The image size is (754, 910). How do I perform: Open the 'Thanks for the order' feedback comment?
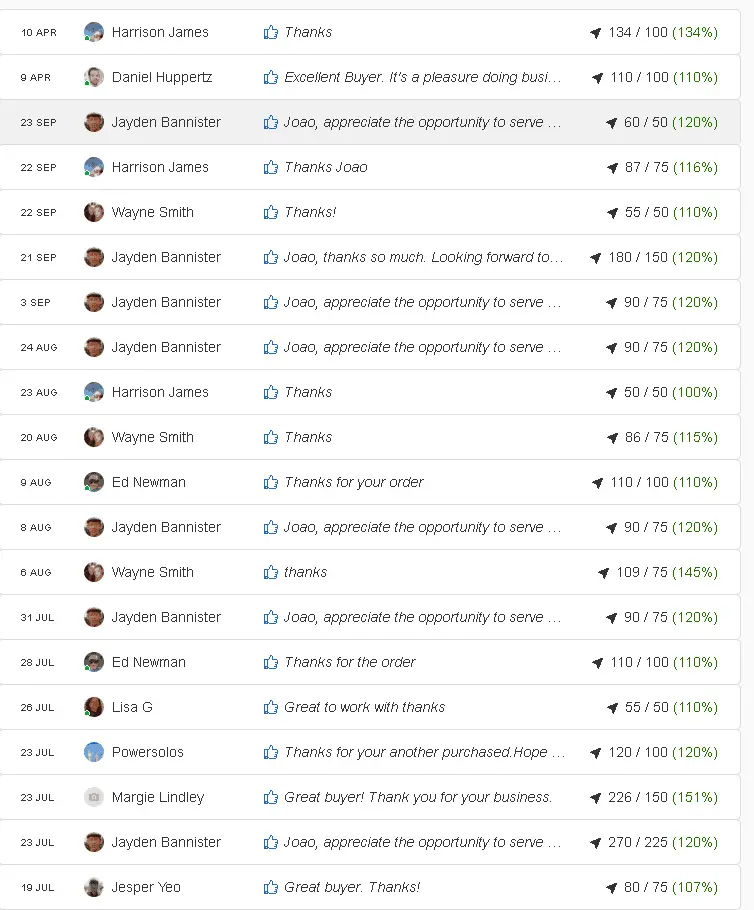pyautogui.click(x=350, y=662)
